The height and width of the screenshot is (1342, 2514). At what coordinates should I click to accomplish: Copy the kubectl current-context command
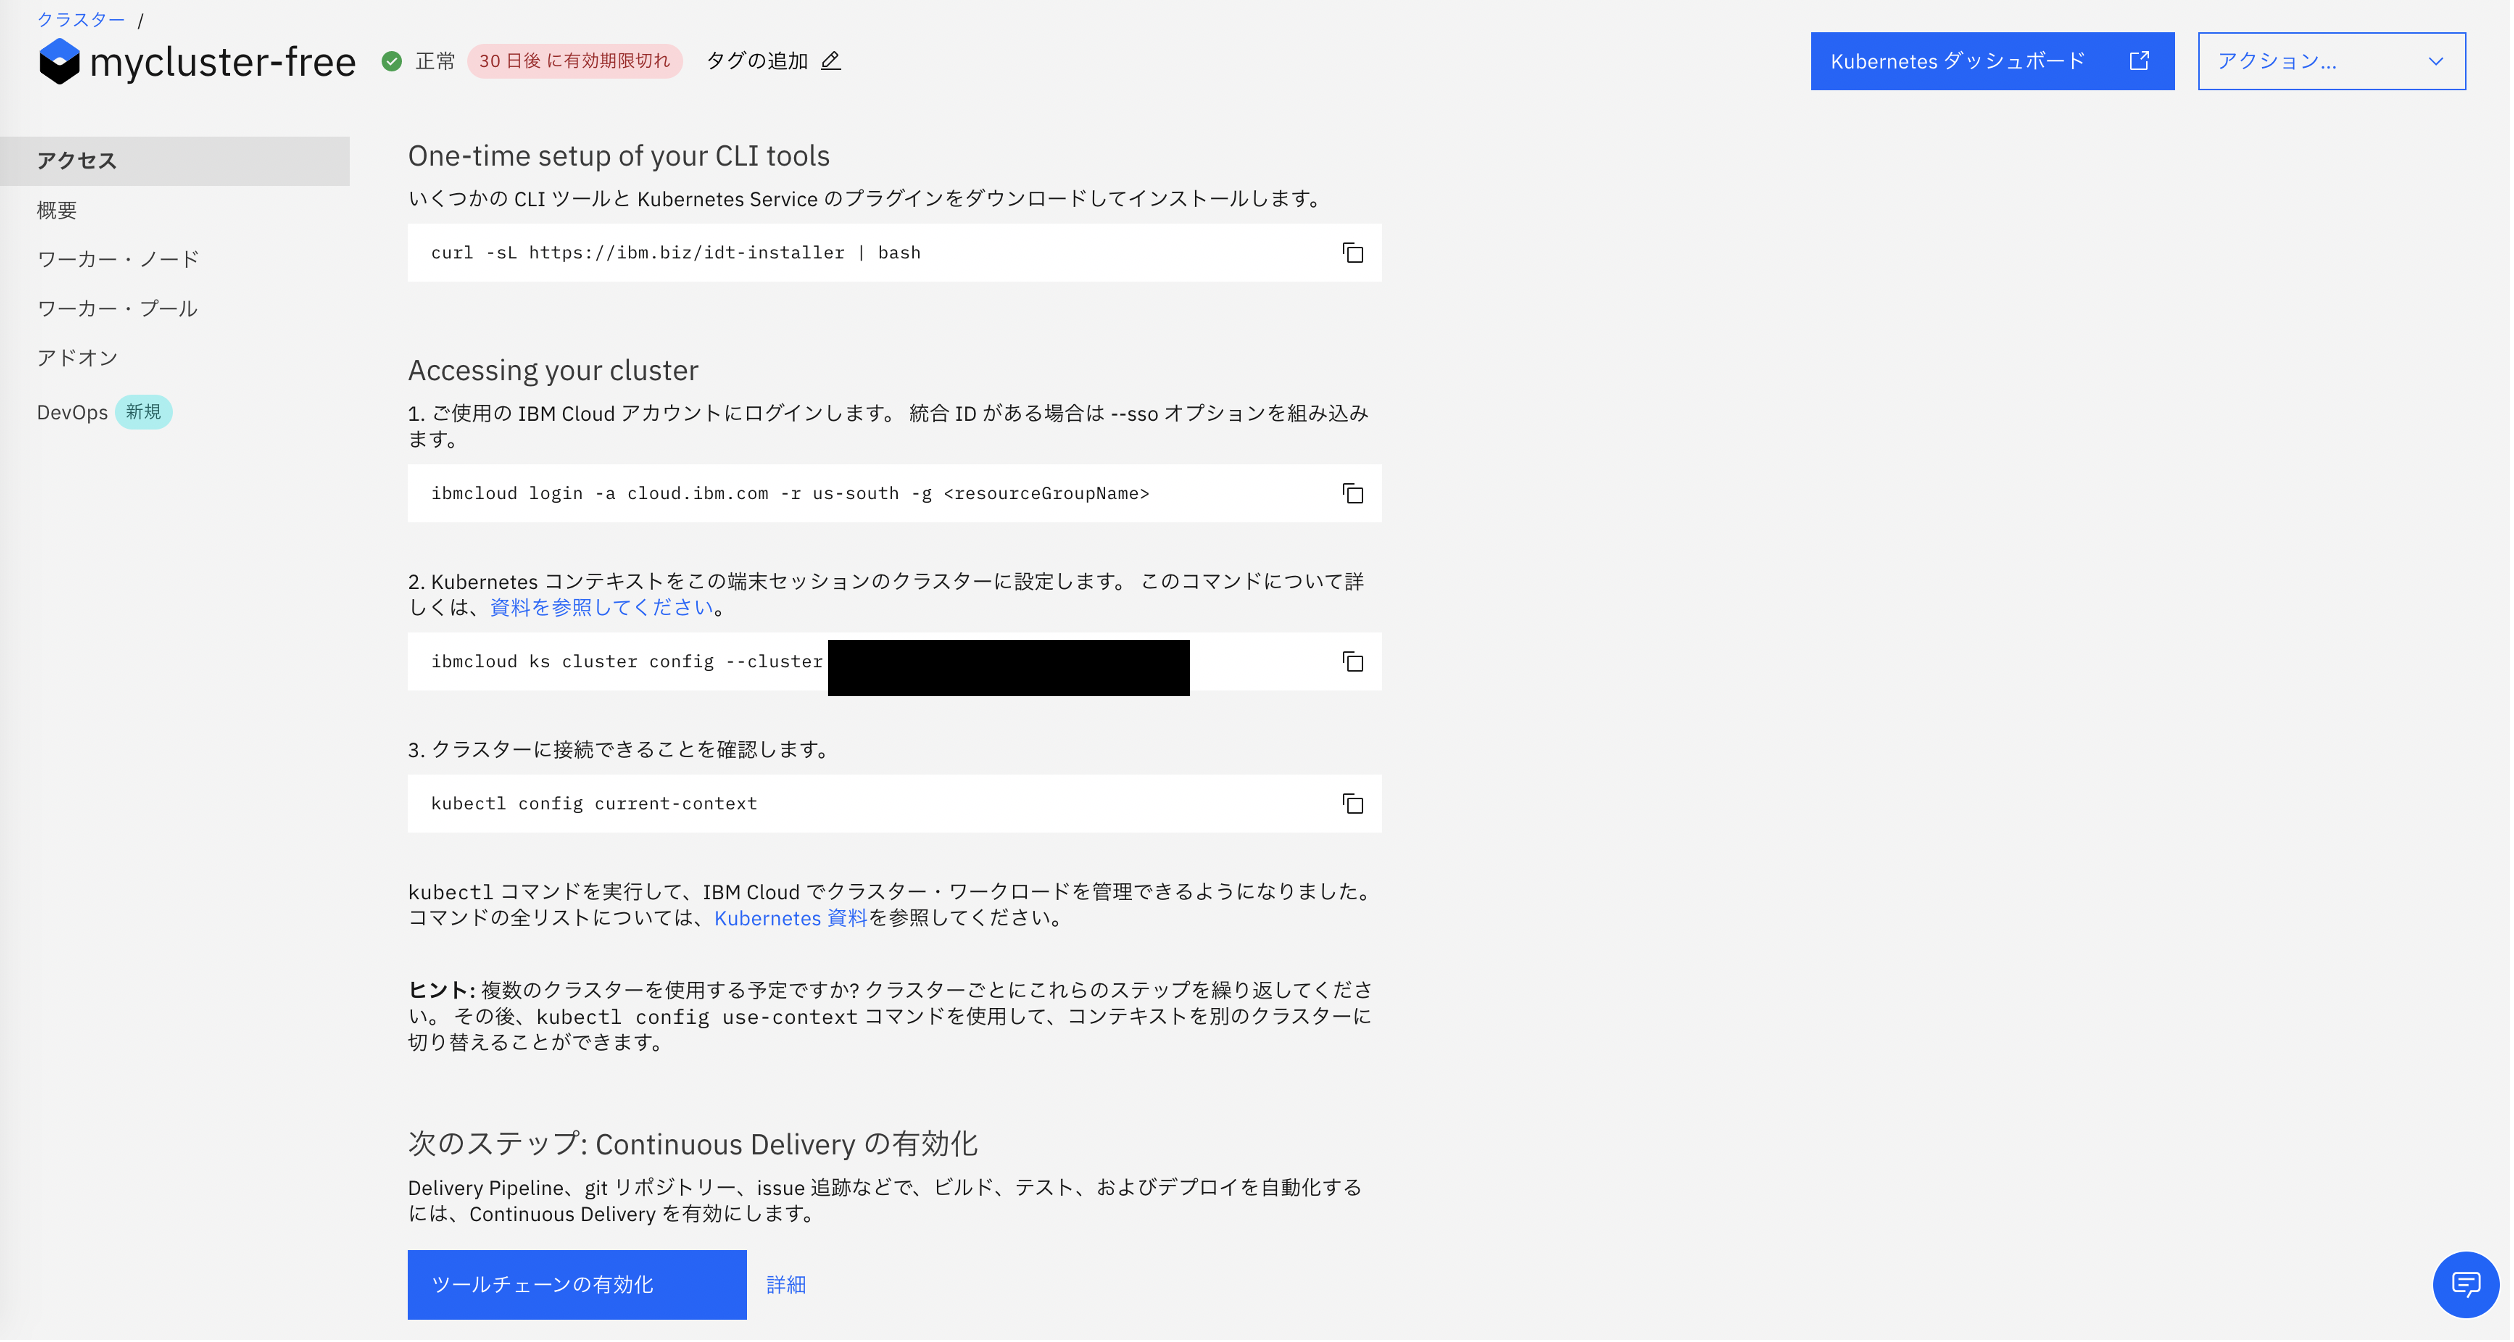tap(1353, 804)
